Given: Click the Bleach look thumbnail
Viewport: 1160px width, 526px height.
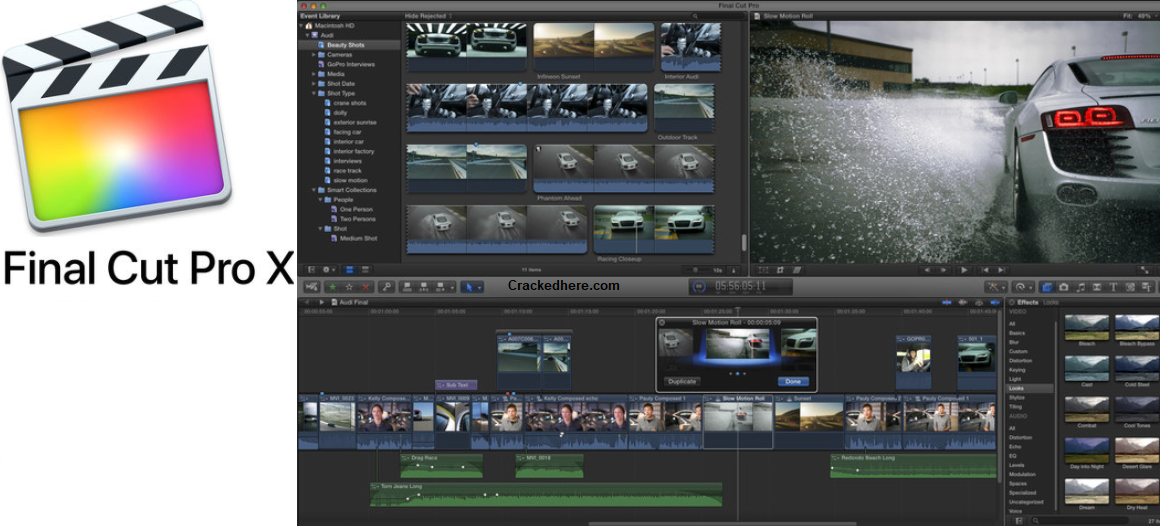Looking at the screenshot, I should 1087,327.
